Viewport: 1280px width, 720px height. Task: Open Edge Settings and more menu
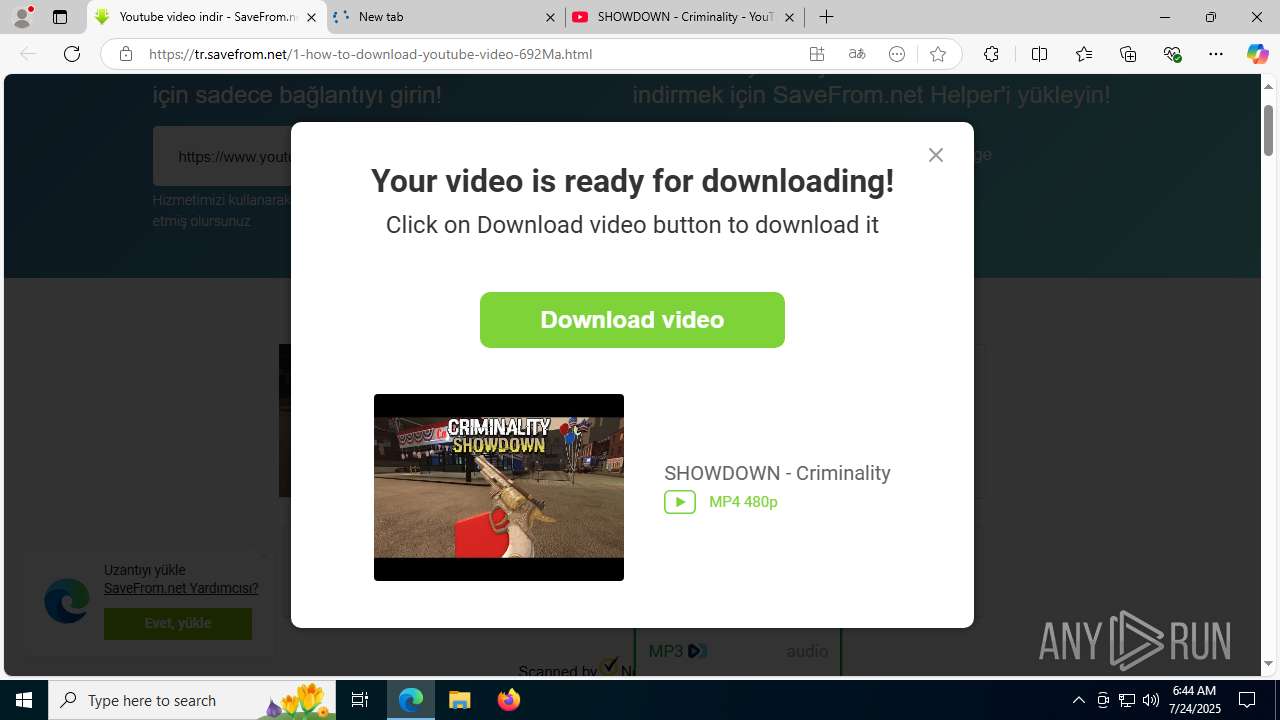1216,54
